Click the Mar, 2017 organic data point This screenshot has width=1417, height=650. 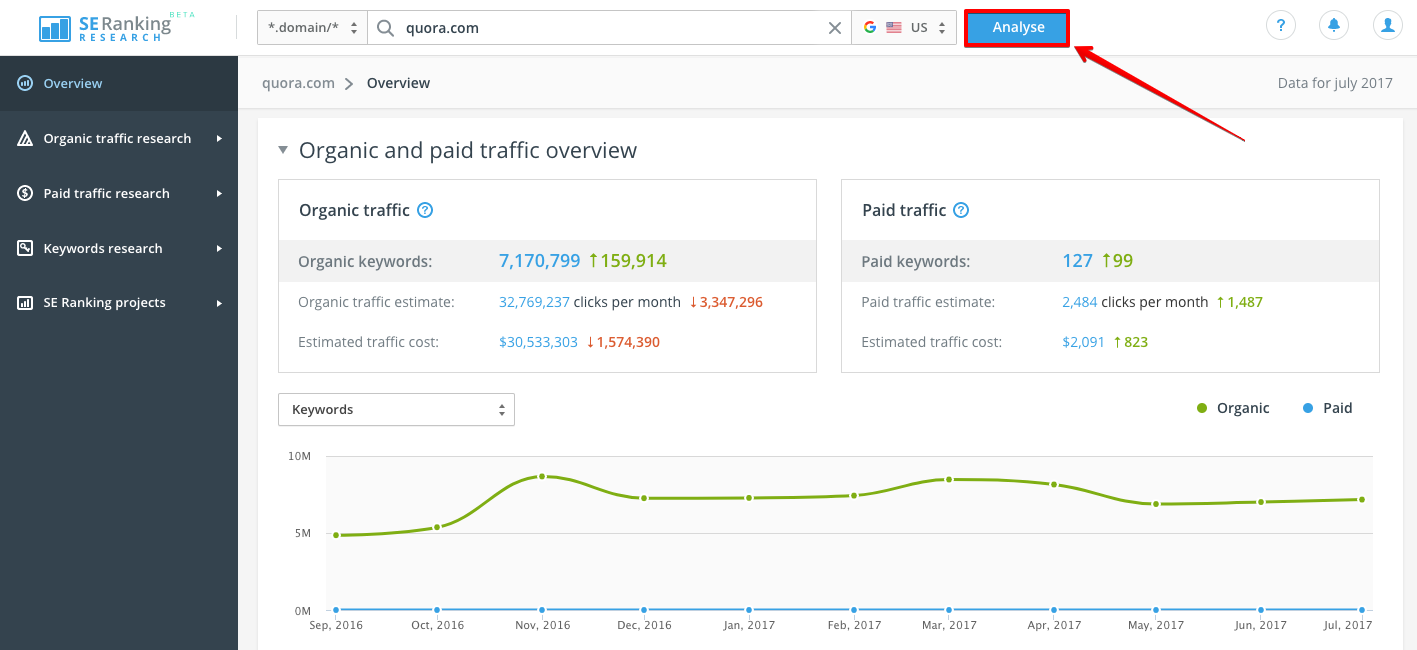(948, 479)
